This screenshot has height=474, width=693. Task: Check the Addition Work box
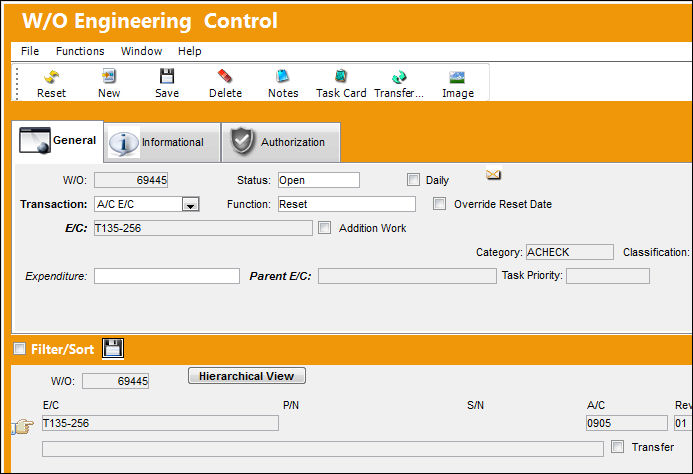pos(324,227)
